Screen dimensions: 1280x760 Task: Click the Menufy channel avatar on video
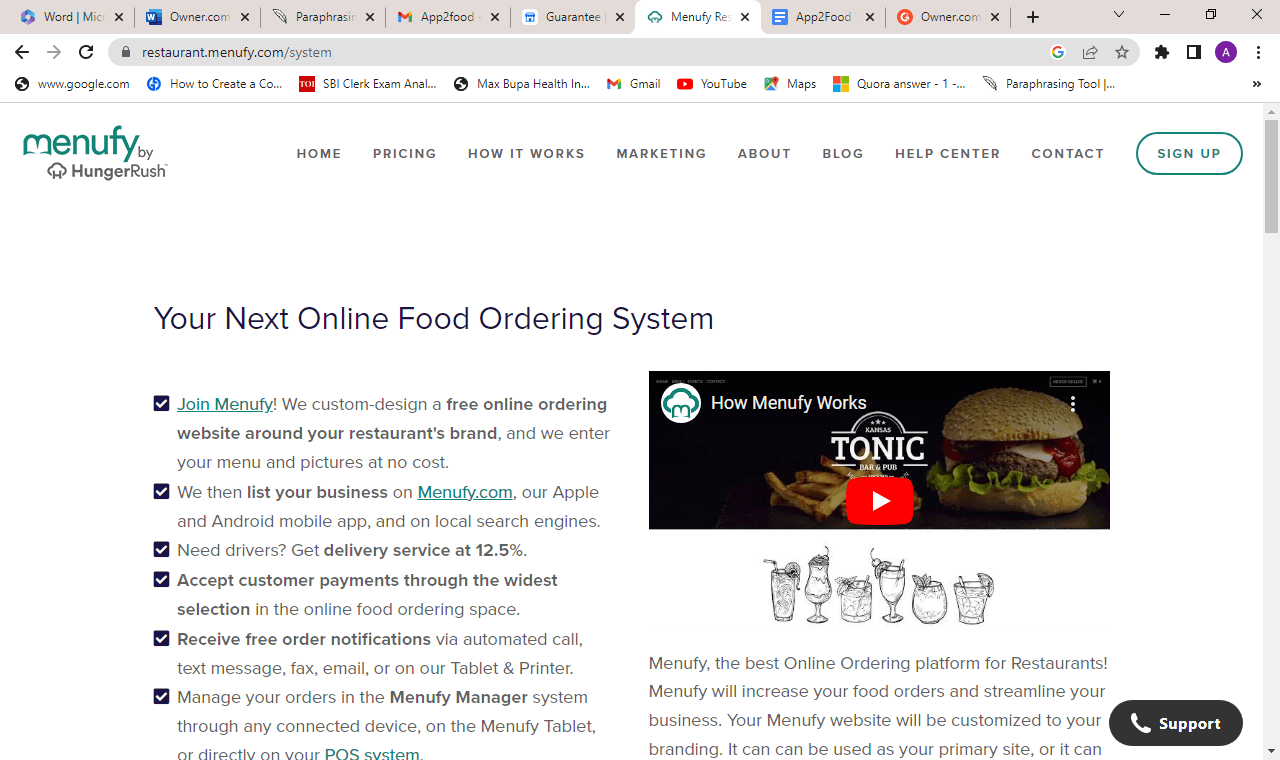click(x=681, y=403)
